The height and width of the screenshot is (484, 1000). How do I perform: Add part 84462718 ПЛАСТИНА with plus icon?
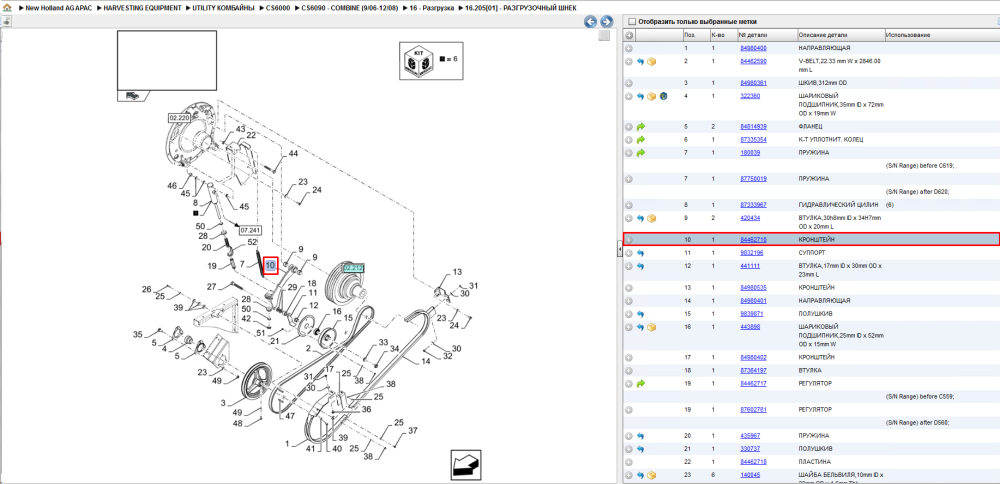point(629,461)
